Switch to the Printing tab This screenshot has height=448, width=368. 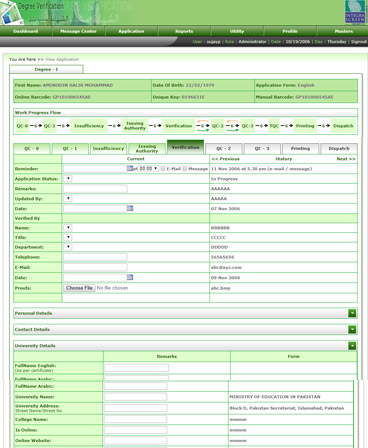[300, 149]
